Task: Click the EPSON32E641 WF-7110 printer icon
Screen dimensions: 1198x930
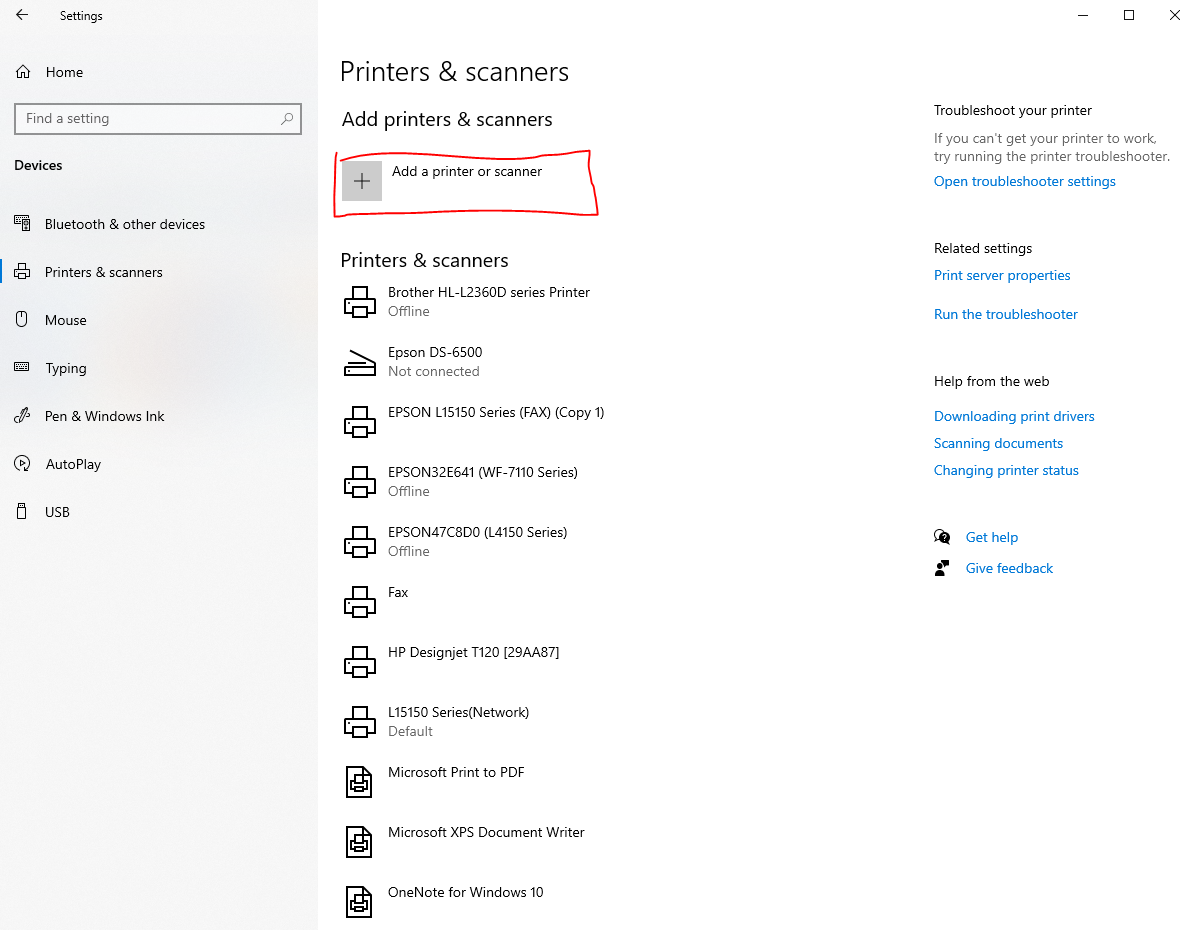Action: 359,482
